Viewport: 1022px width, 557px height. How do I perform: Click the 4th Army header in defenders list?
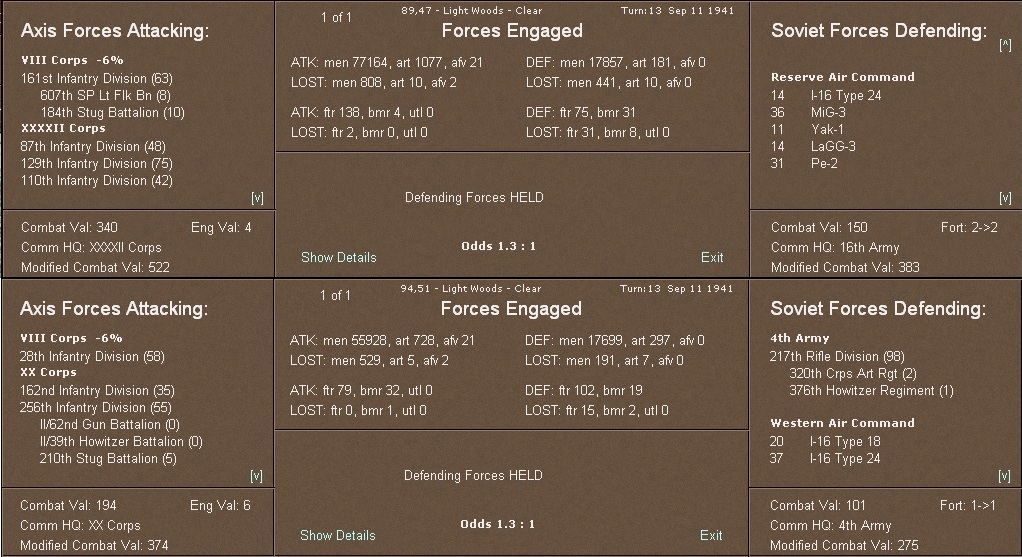point(800,338)
